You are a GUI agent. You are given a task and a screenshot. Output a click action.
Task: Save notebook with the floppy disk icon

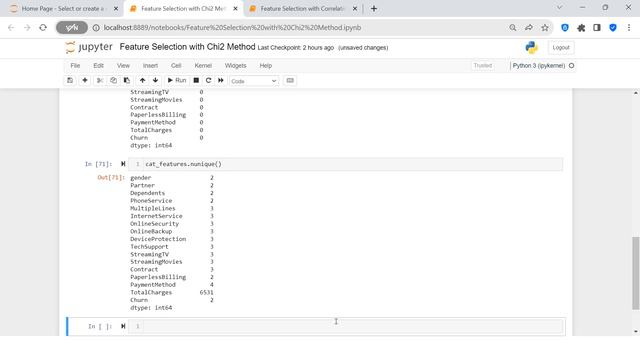coord(70,80)
